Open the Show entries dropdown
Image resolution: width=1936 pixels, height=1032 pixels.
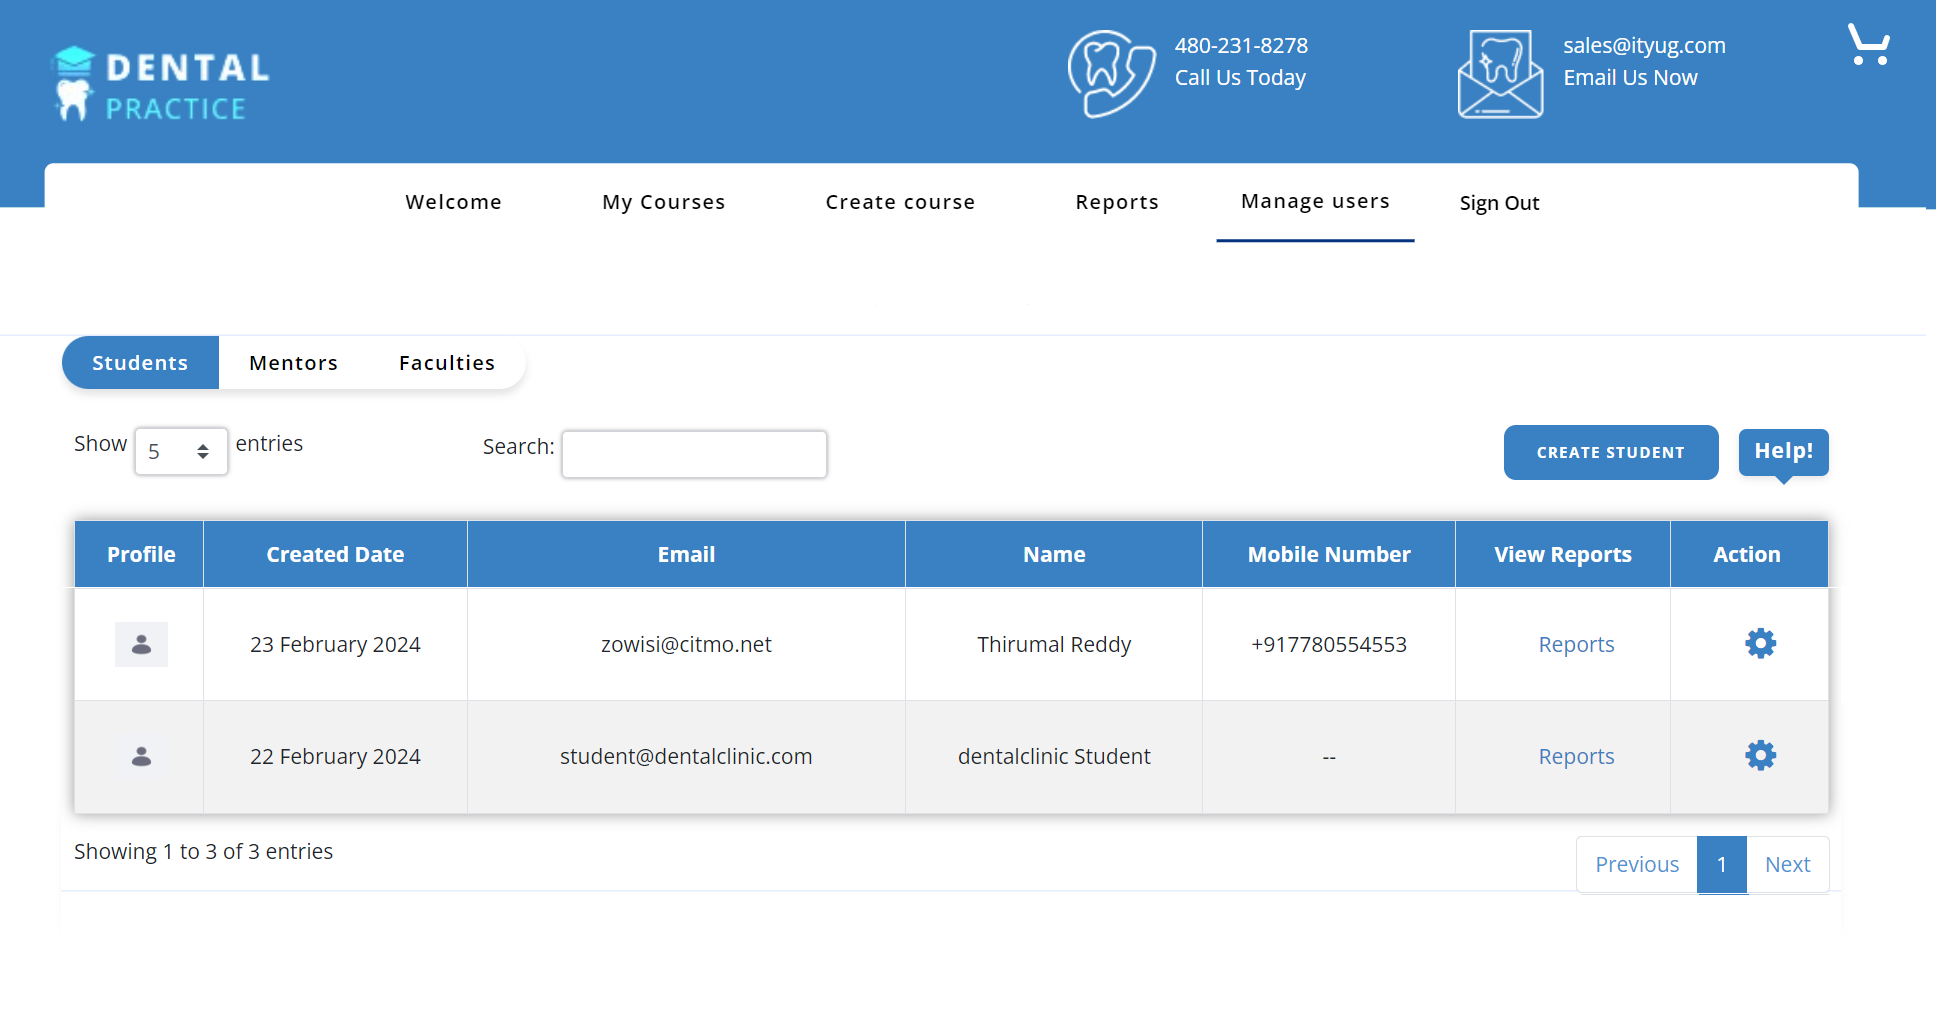181,452
